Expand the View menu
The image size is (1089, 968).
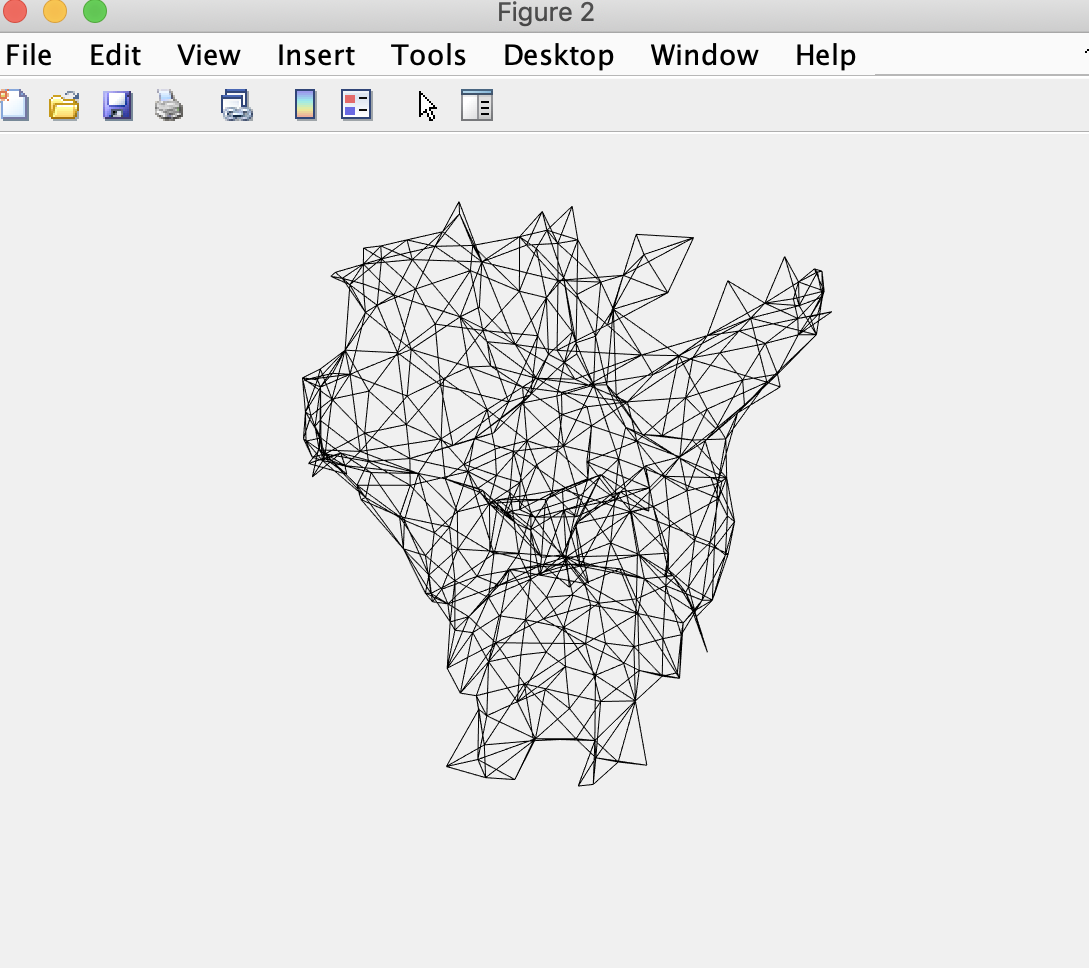[x=209, y=55]
